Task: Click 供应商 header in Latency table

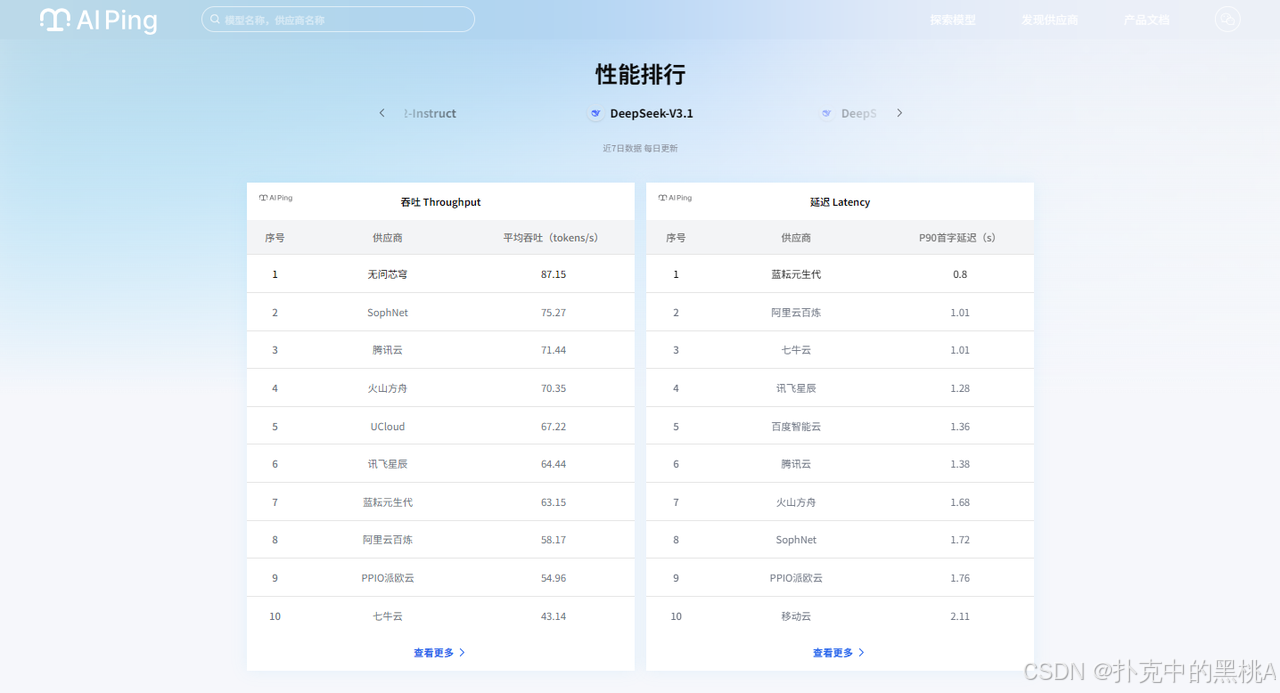Action: pyautogui.click(x=796, y=238)
